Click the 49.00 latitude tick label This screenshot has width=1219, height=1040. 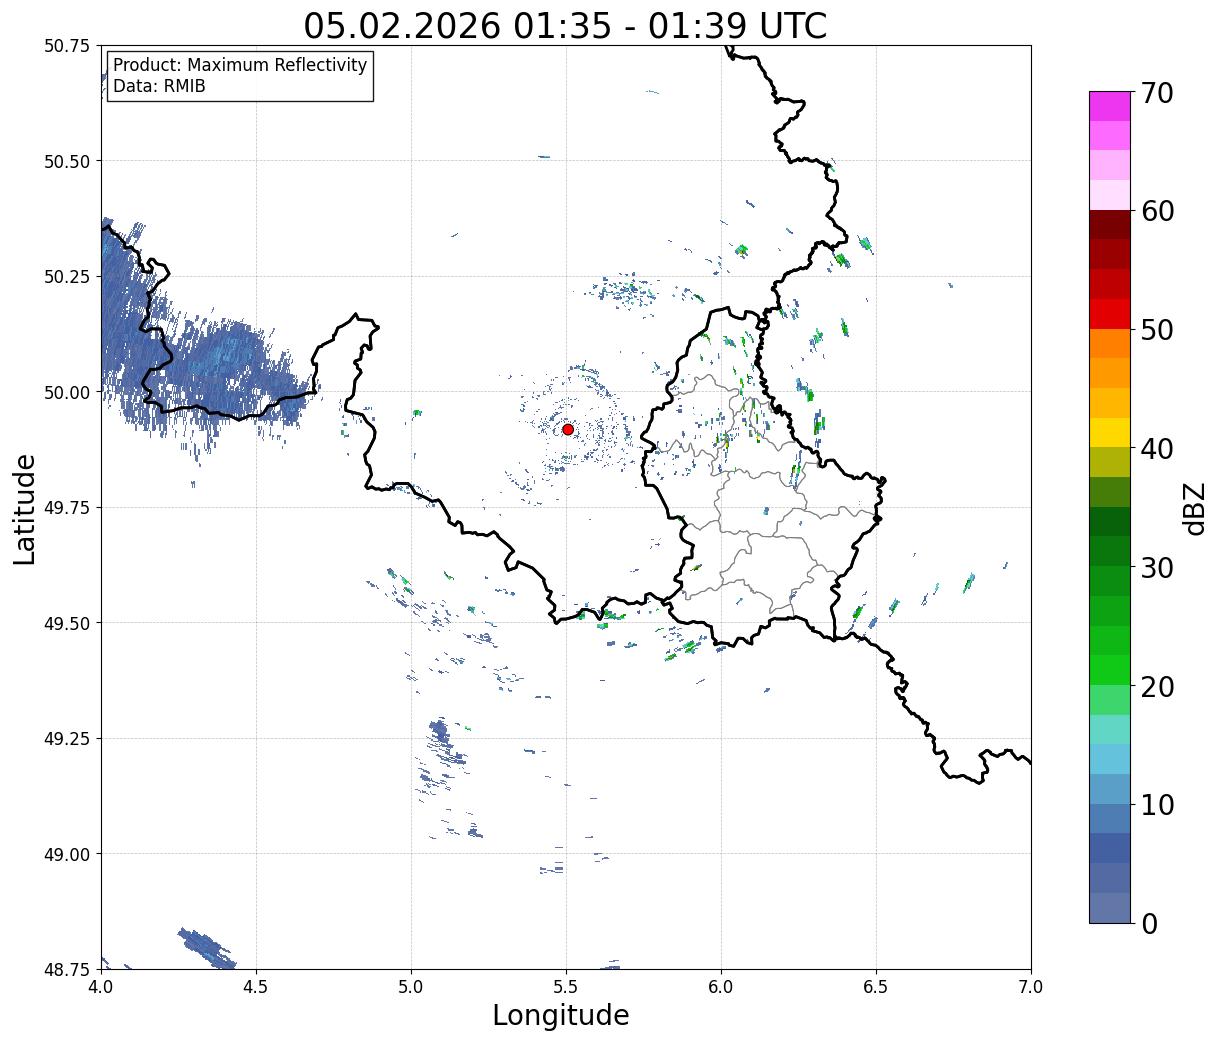[x=67, y=854]
